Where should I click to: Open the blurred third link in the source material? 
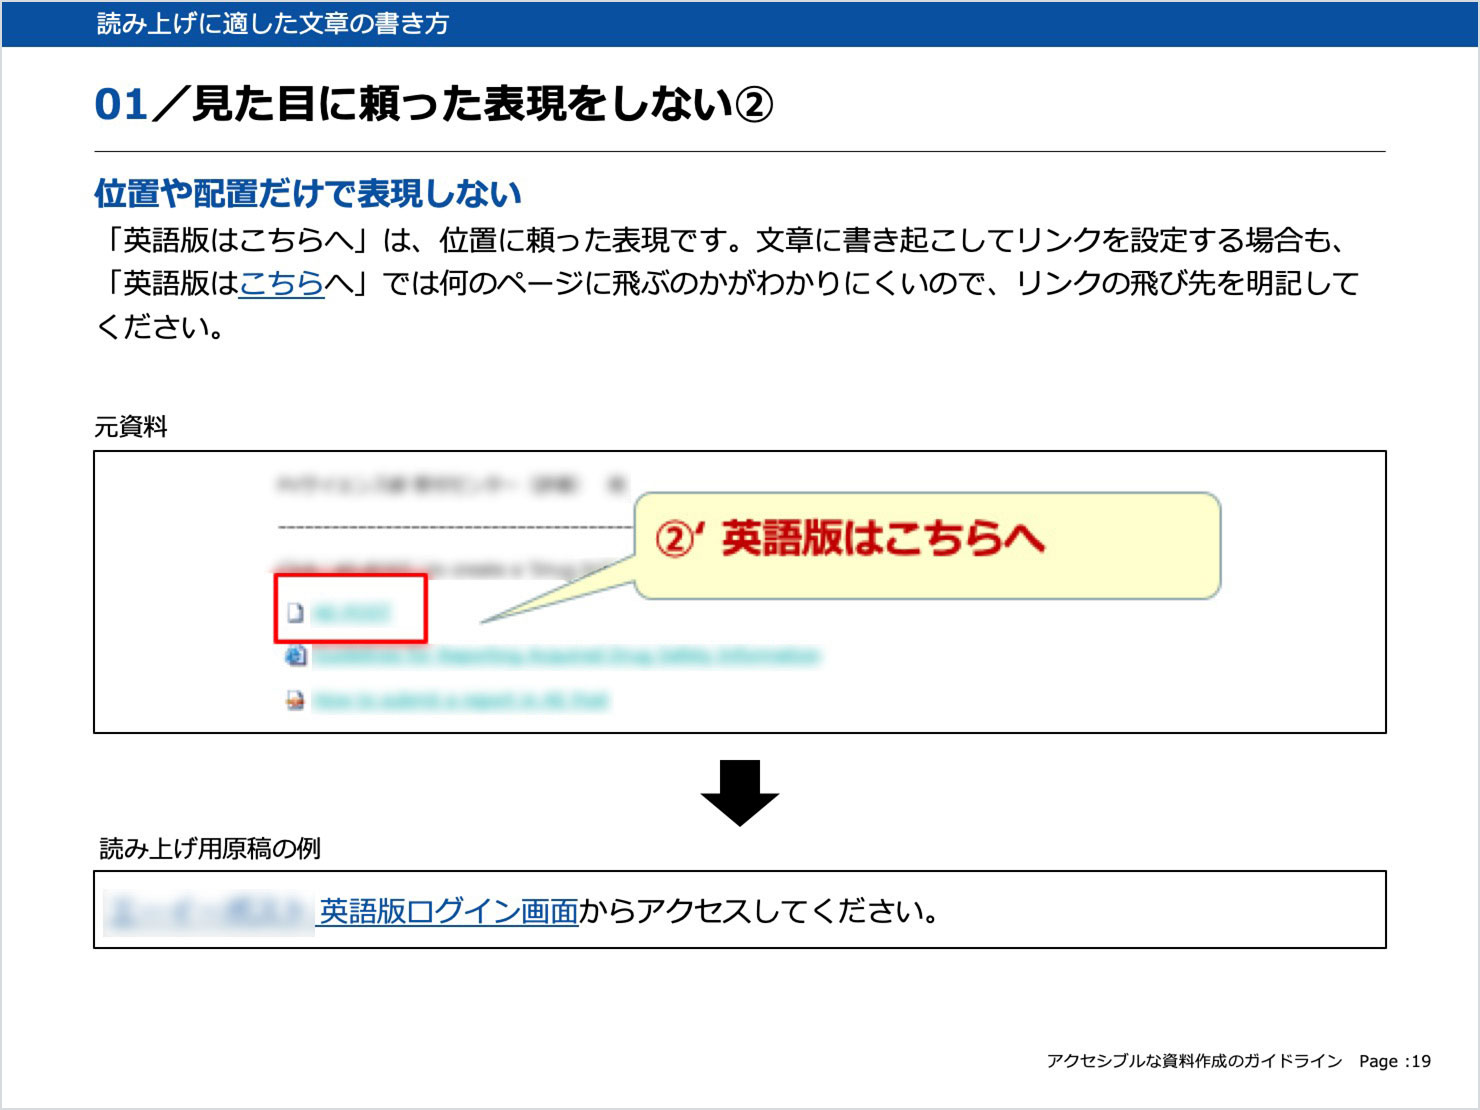(x=461, y=700)
